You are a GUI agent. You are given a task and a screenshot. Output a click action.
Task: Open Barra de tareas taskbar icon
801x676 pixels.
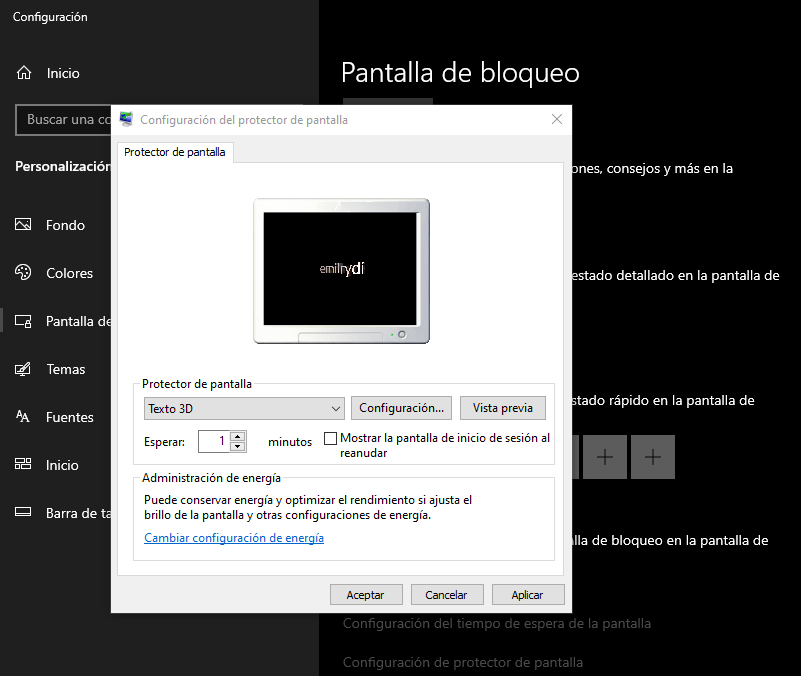(24, 513)
